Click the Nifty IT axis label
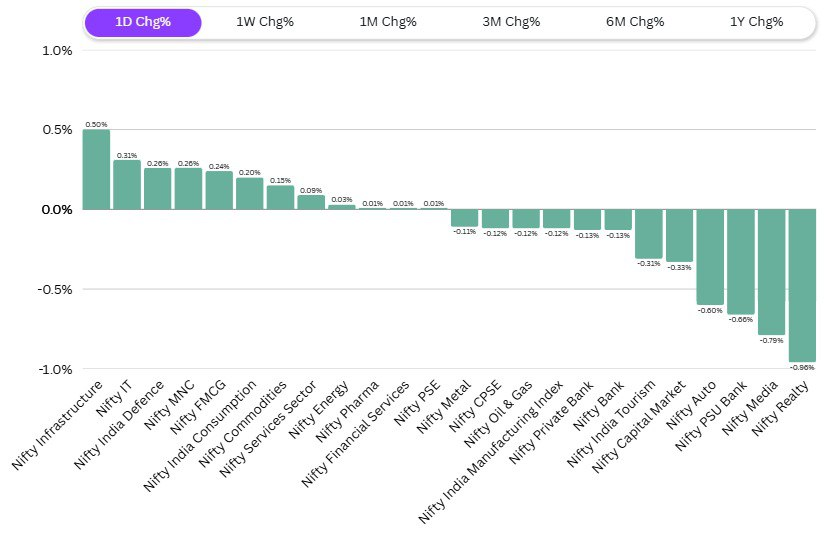The height and width of the screenshot is (534, 830). point(114,399)
